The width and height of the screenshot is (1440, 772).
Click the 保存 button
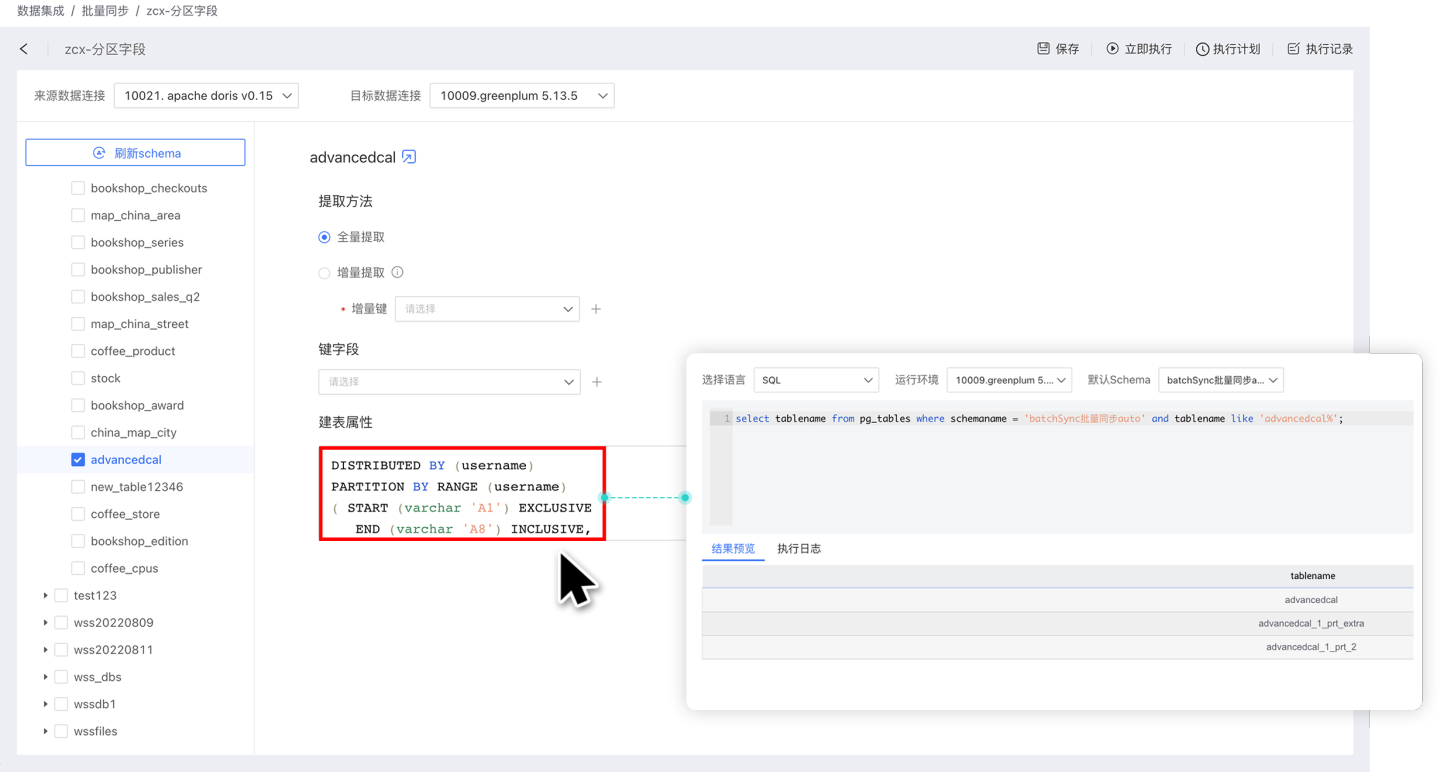(1058, 49)
